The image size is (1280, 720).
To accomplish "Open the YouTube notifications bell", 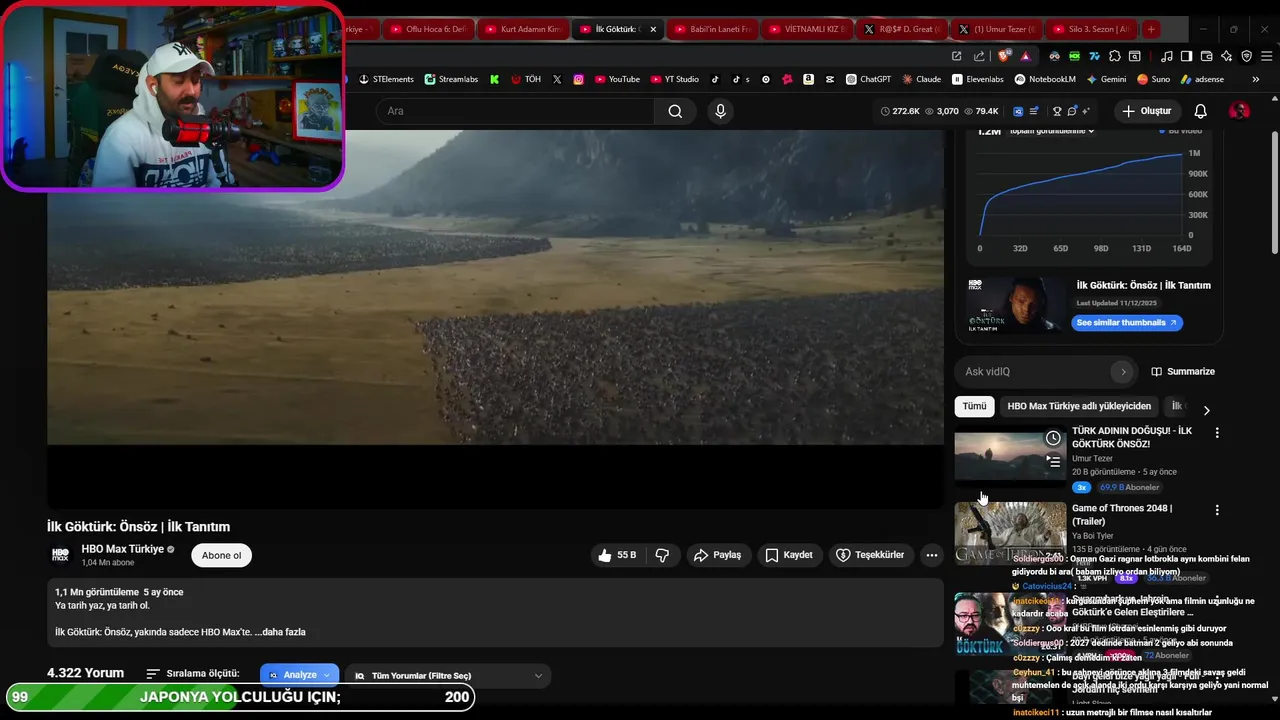I will 1200,111.
